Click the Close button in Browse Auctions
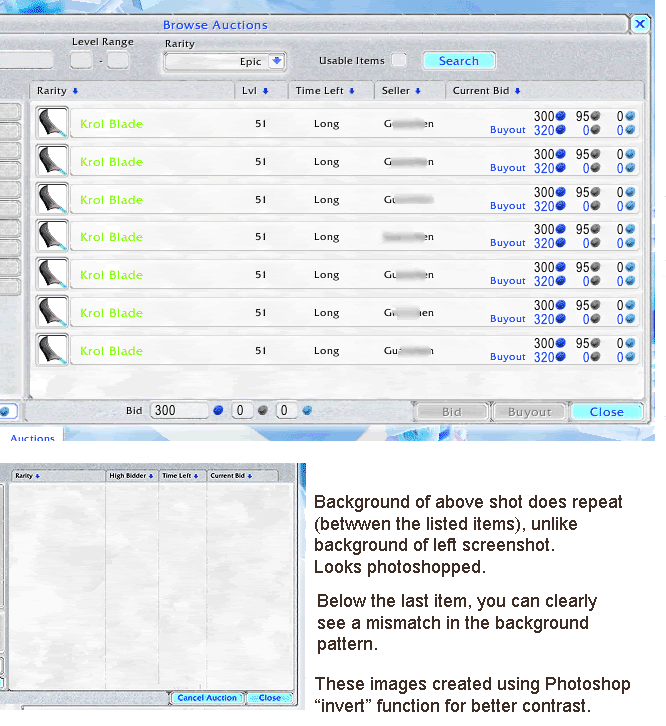The width and height of the screenshot is (666, 726). (606, 412)
